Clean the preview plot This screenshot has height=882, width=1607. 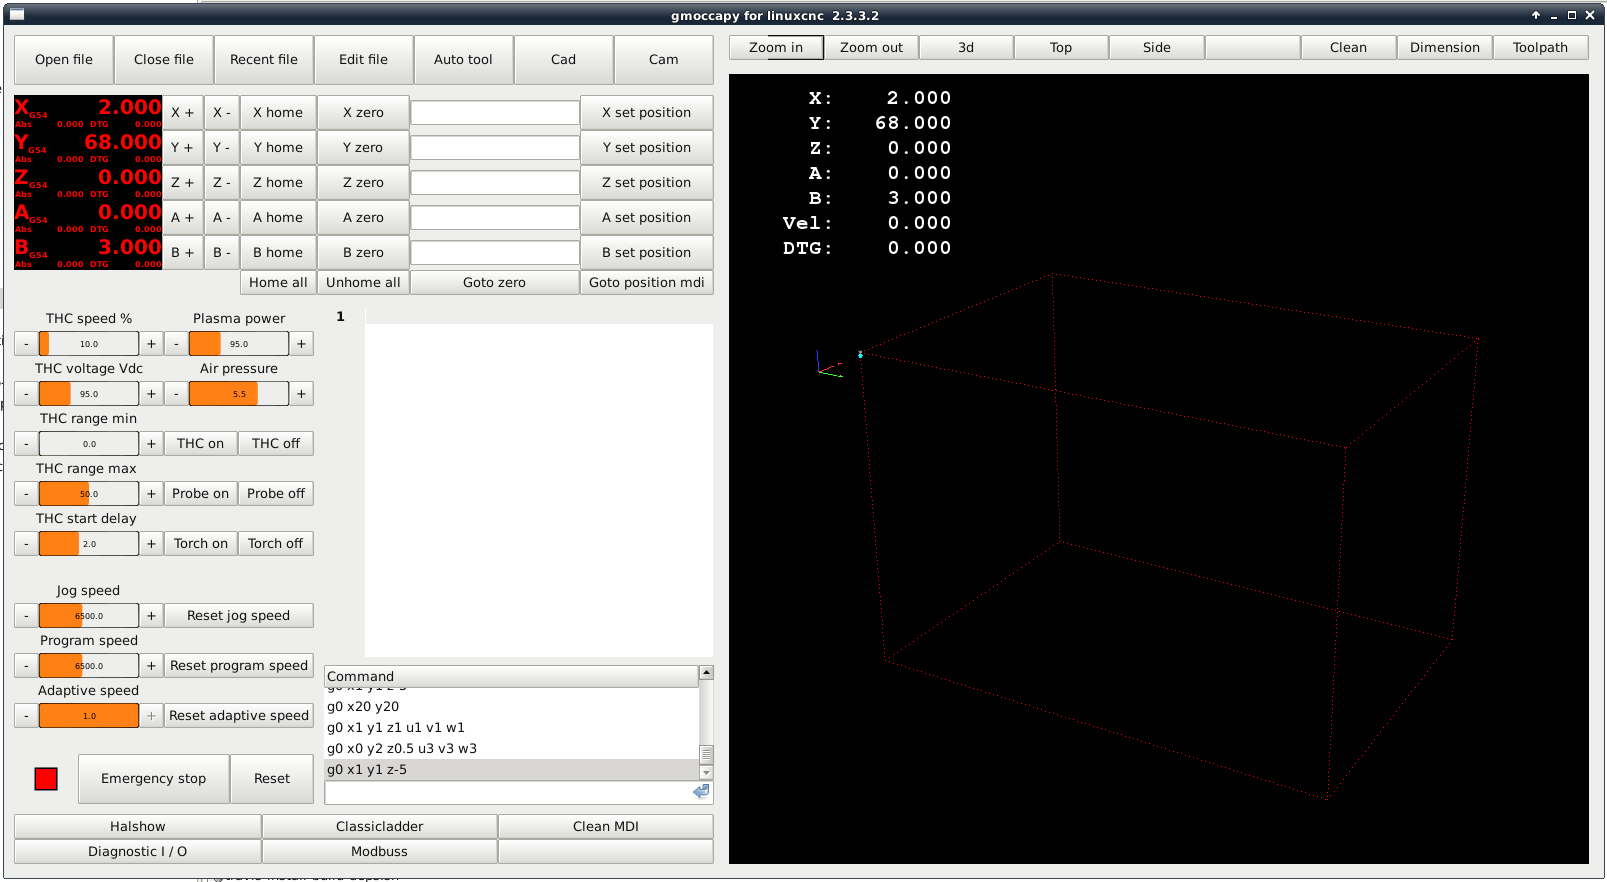pyautogui.click(x=1348, y=48)
